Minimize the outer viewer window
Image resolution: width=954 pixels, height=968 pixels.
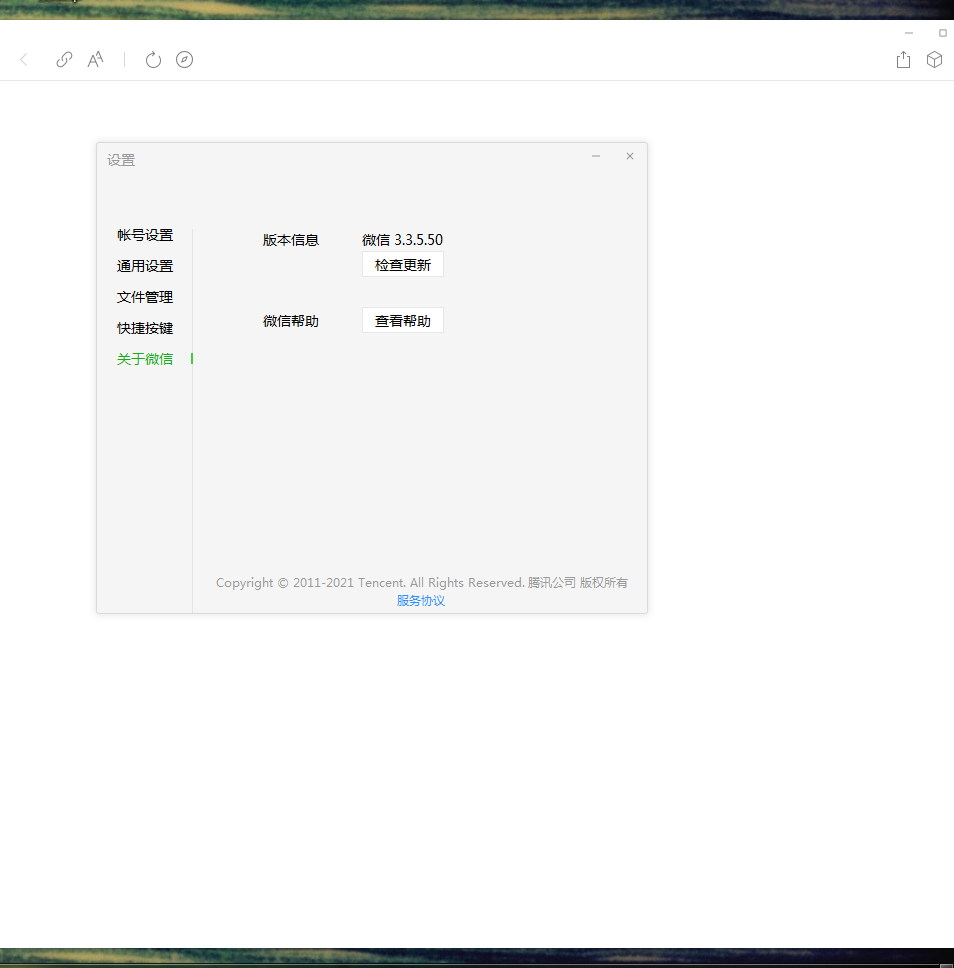click(x=909, y=33)
